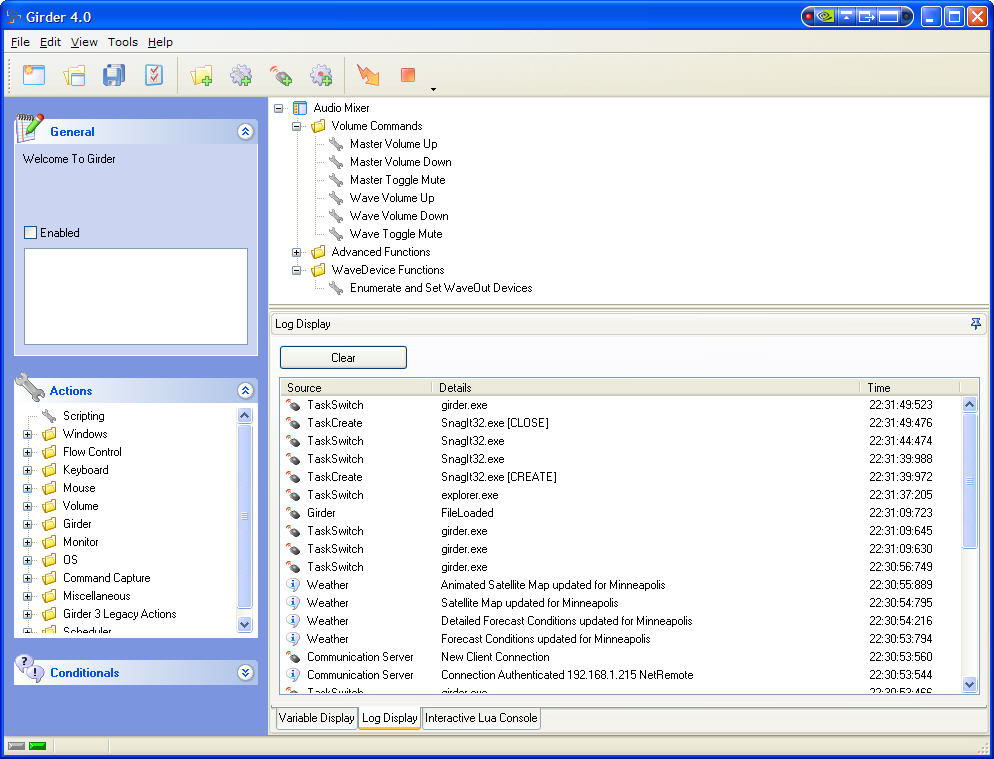Click the folder with green plus toolbar icon

pos(201,75)
